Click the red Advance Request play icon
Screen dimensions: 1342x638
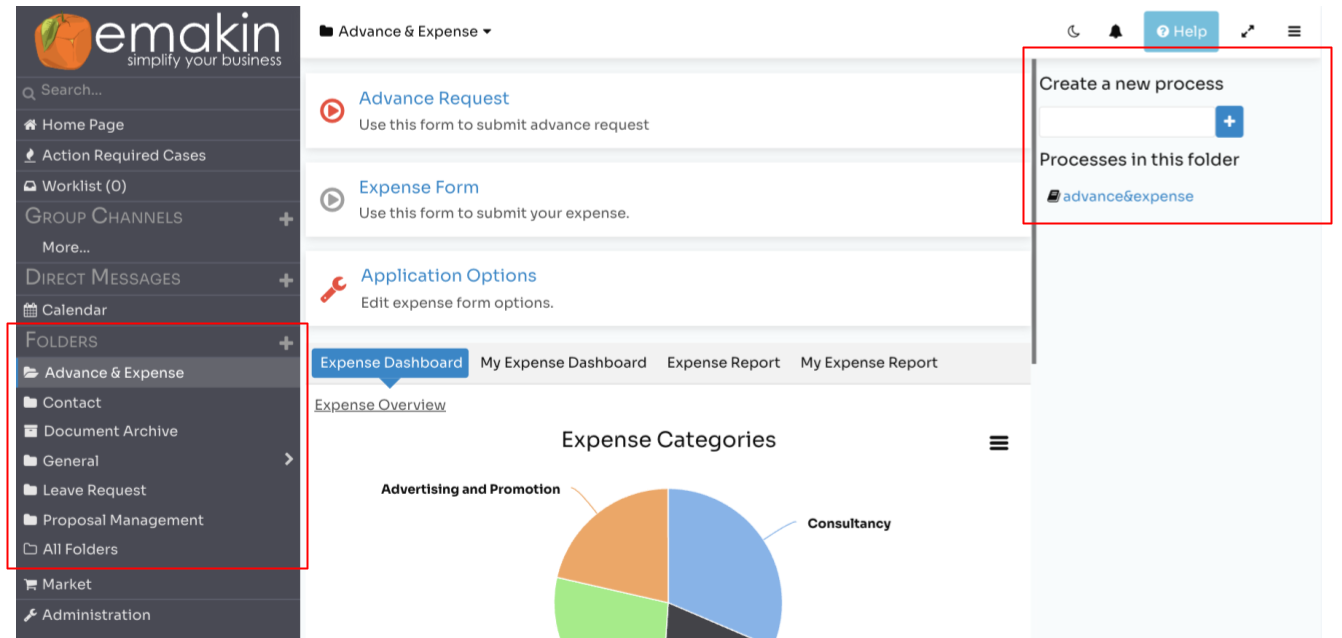tap(332, 110)
